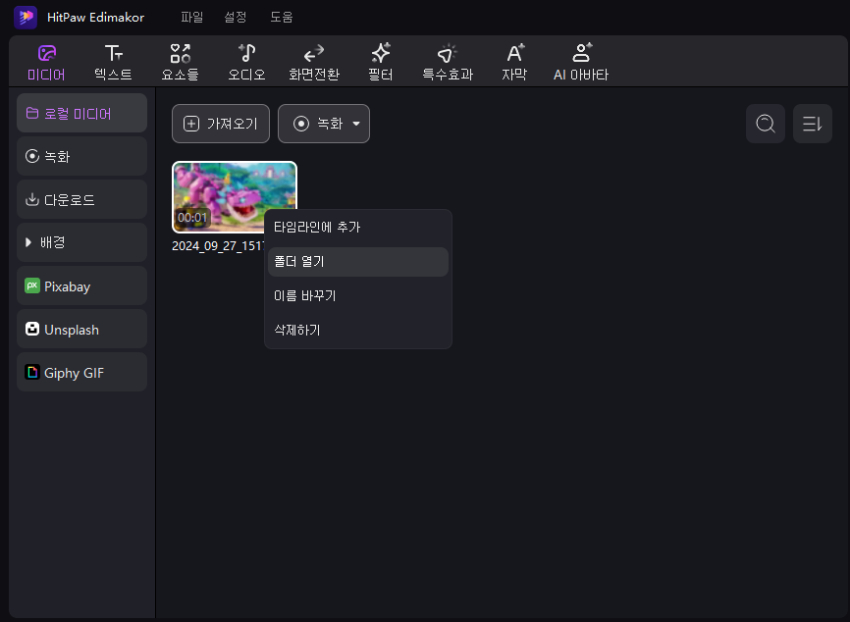
Task: Activate the 미디어 tab
Action: [x=45, y=60]
